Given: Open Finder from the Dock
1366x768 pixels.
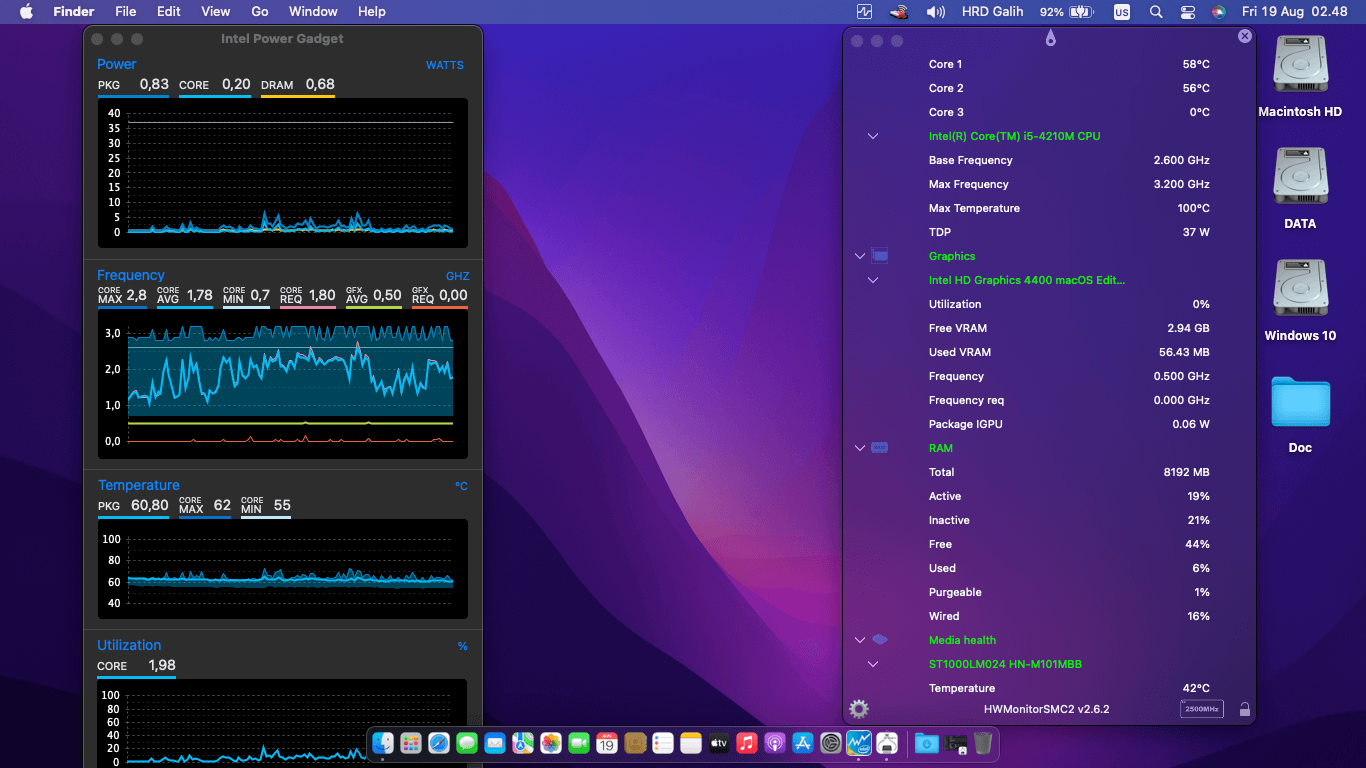Looking at the screenshot, I should 383,743.
